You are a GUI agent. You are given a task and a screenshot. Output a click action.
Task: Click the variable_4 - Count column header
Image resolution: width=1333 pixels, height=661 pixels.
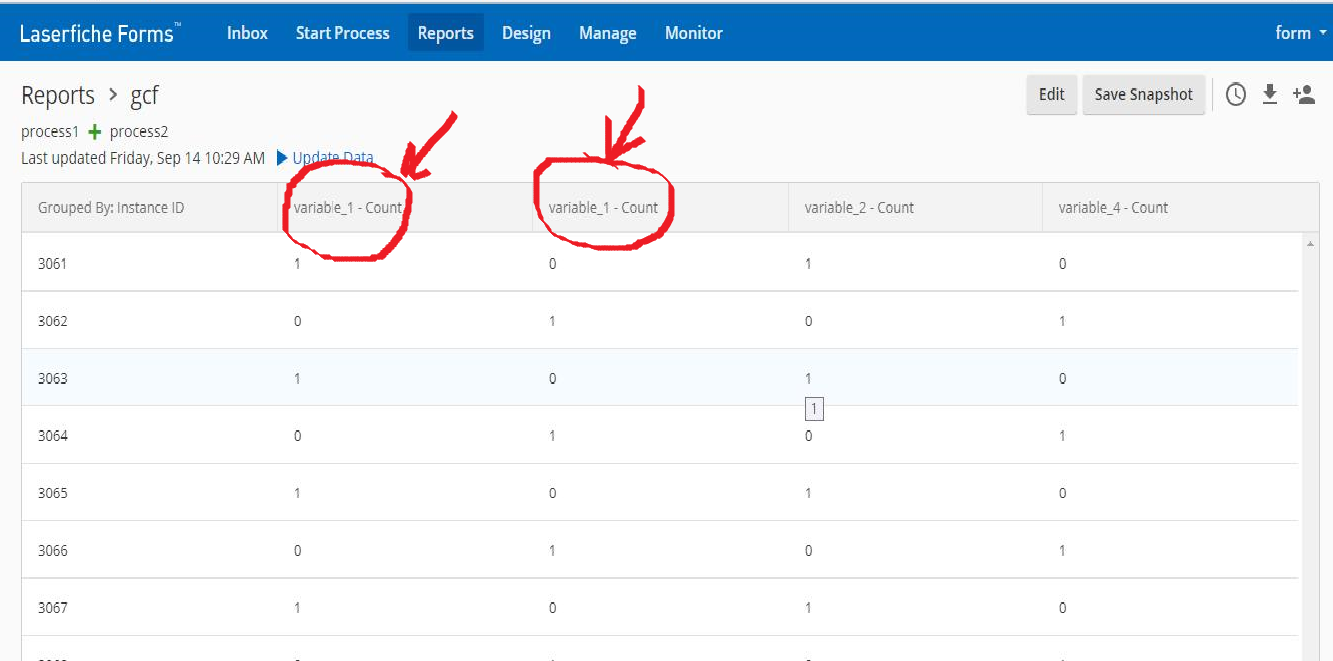point(1113,208)
